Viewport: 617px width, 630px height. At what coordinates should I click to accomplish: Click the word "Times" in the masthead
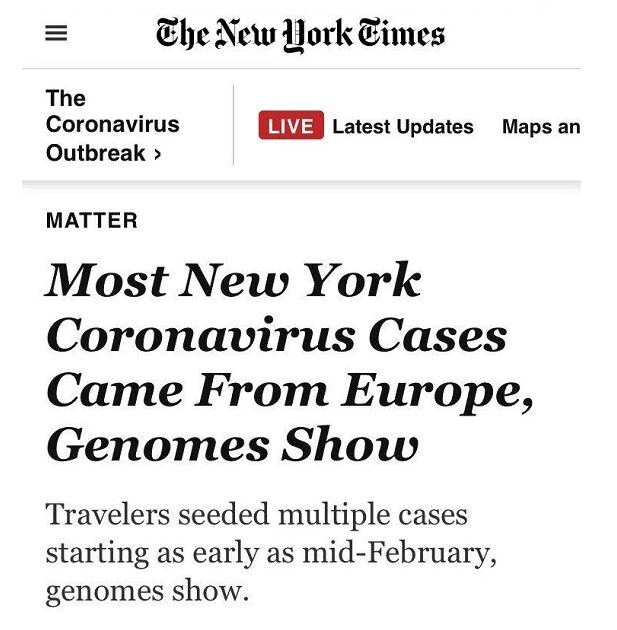click(403, 33)
